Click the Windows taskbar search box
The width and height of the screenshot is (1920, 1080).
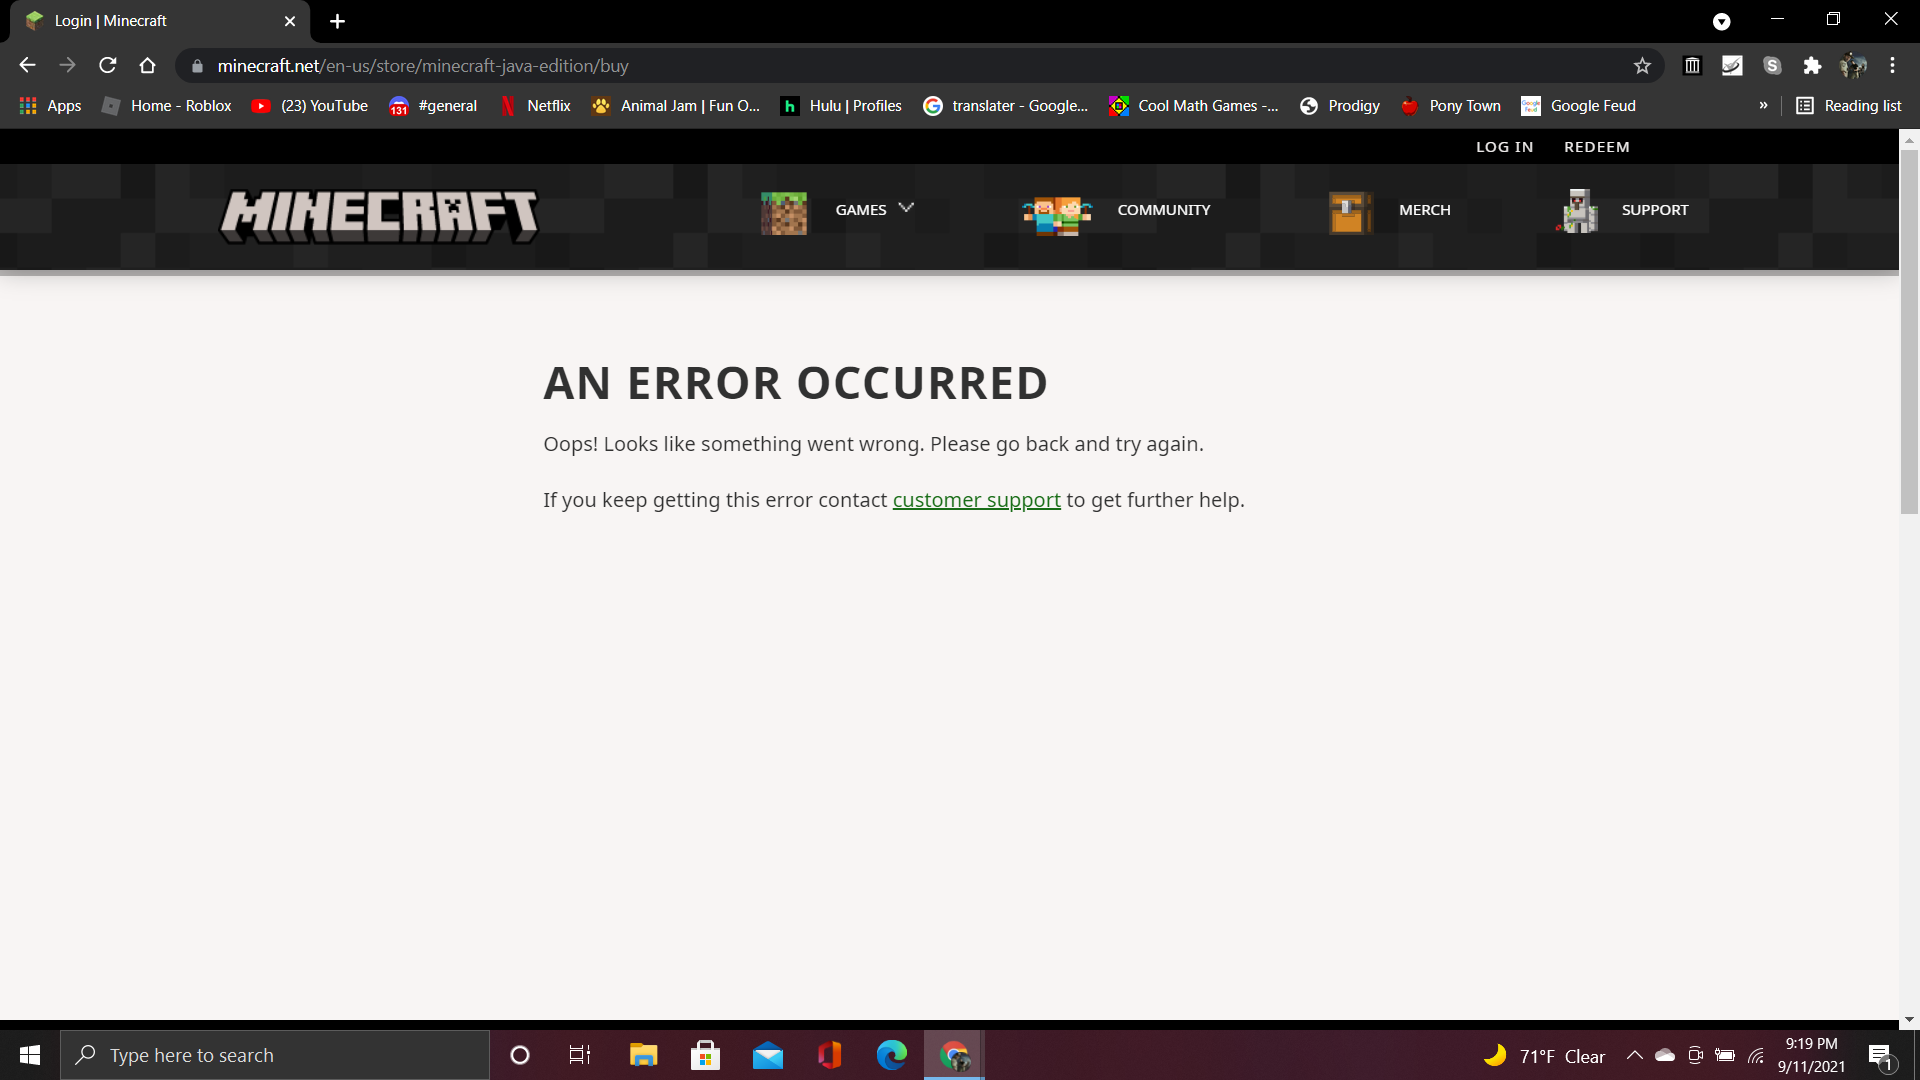(x=275, y=1055)
